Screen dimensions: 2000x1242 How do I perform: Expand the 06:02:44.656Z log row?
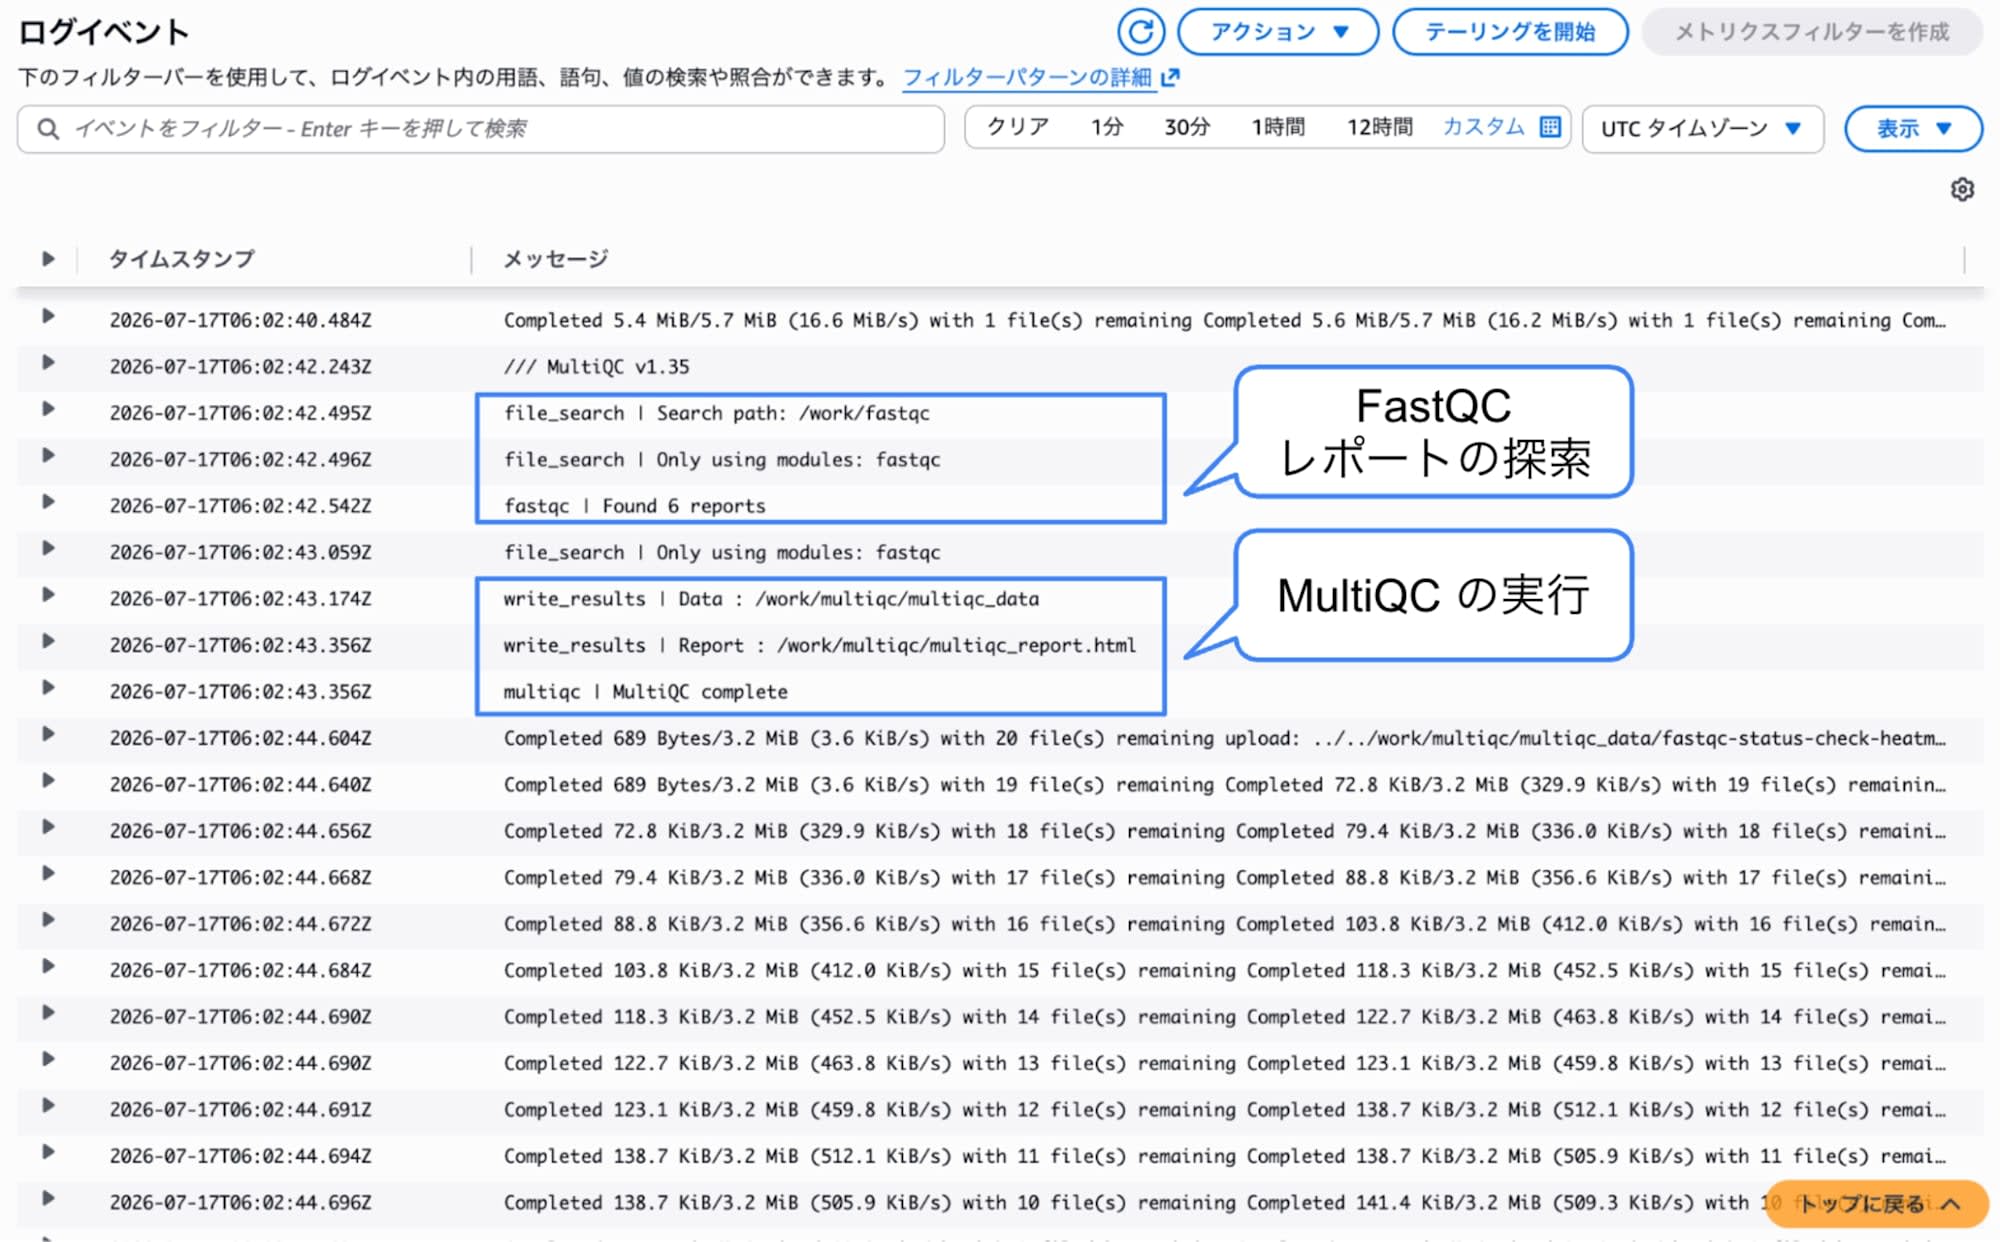[47, 827]
